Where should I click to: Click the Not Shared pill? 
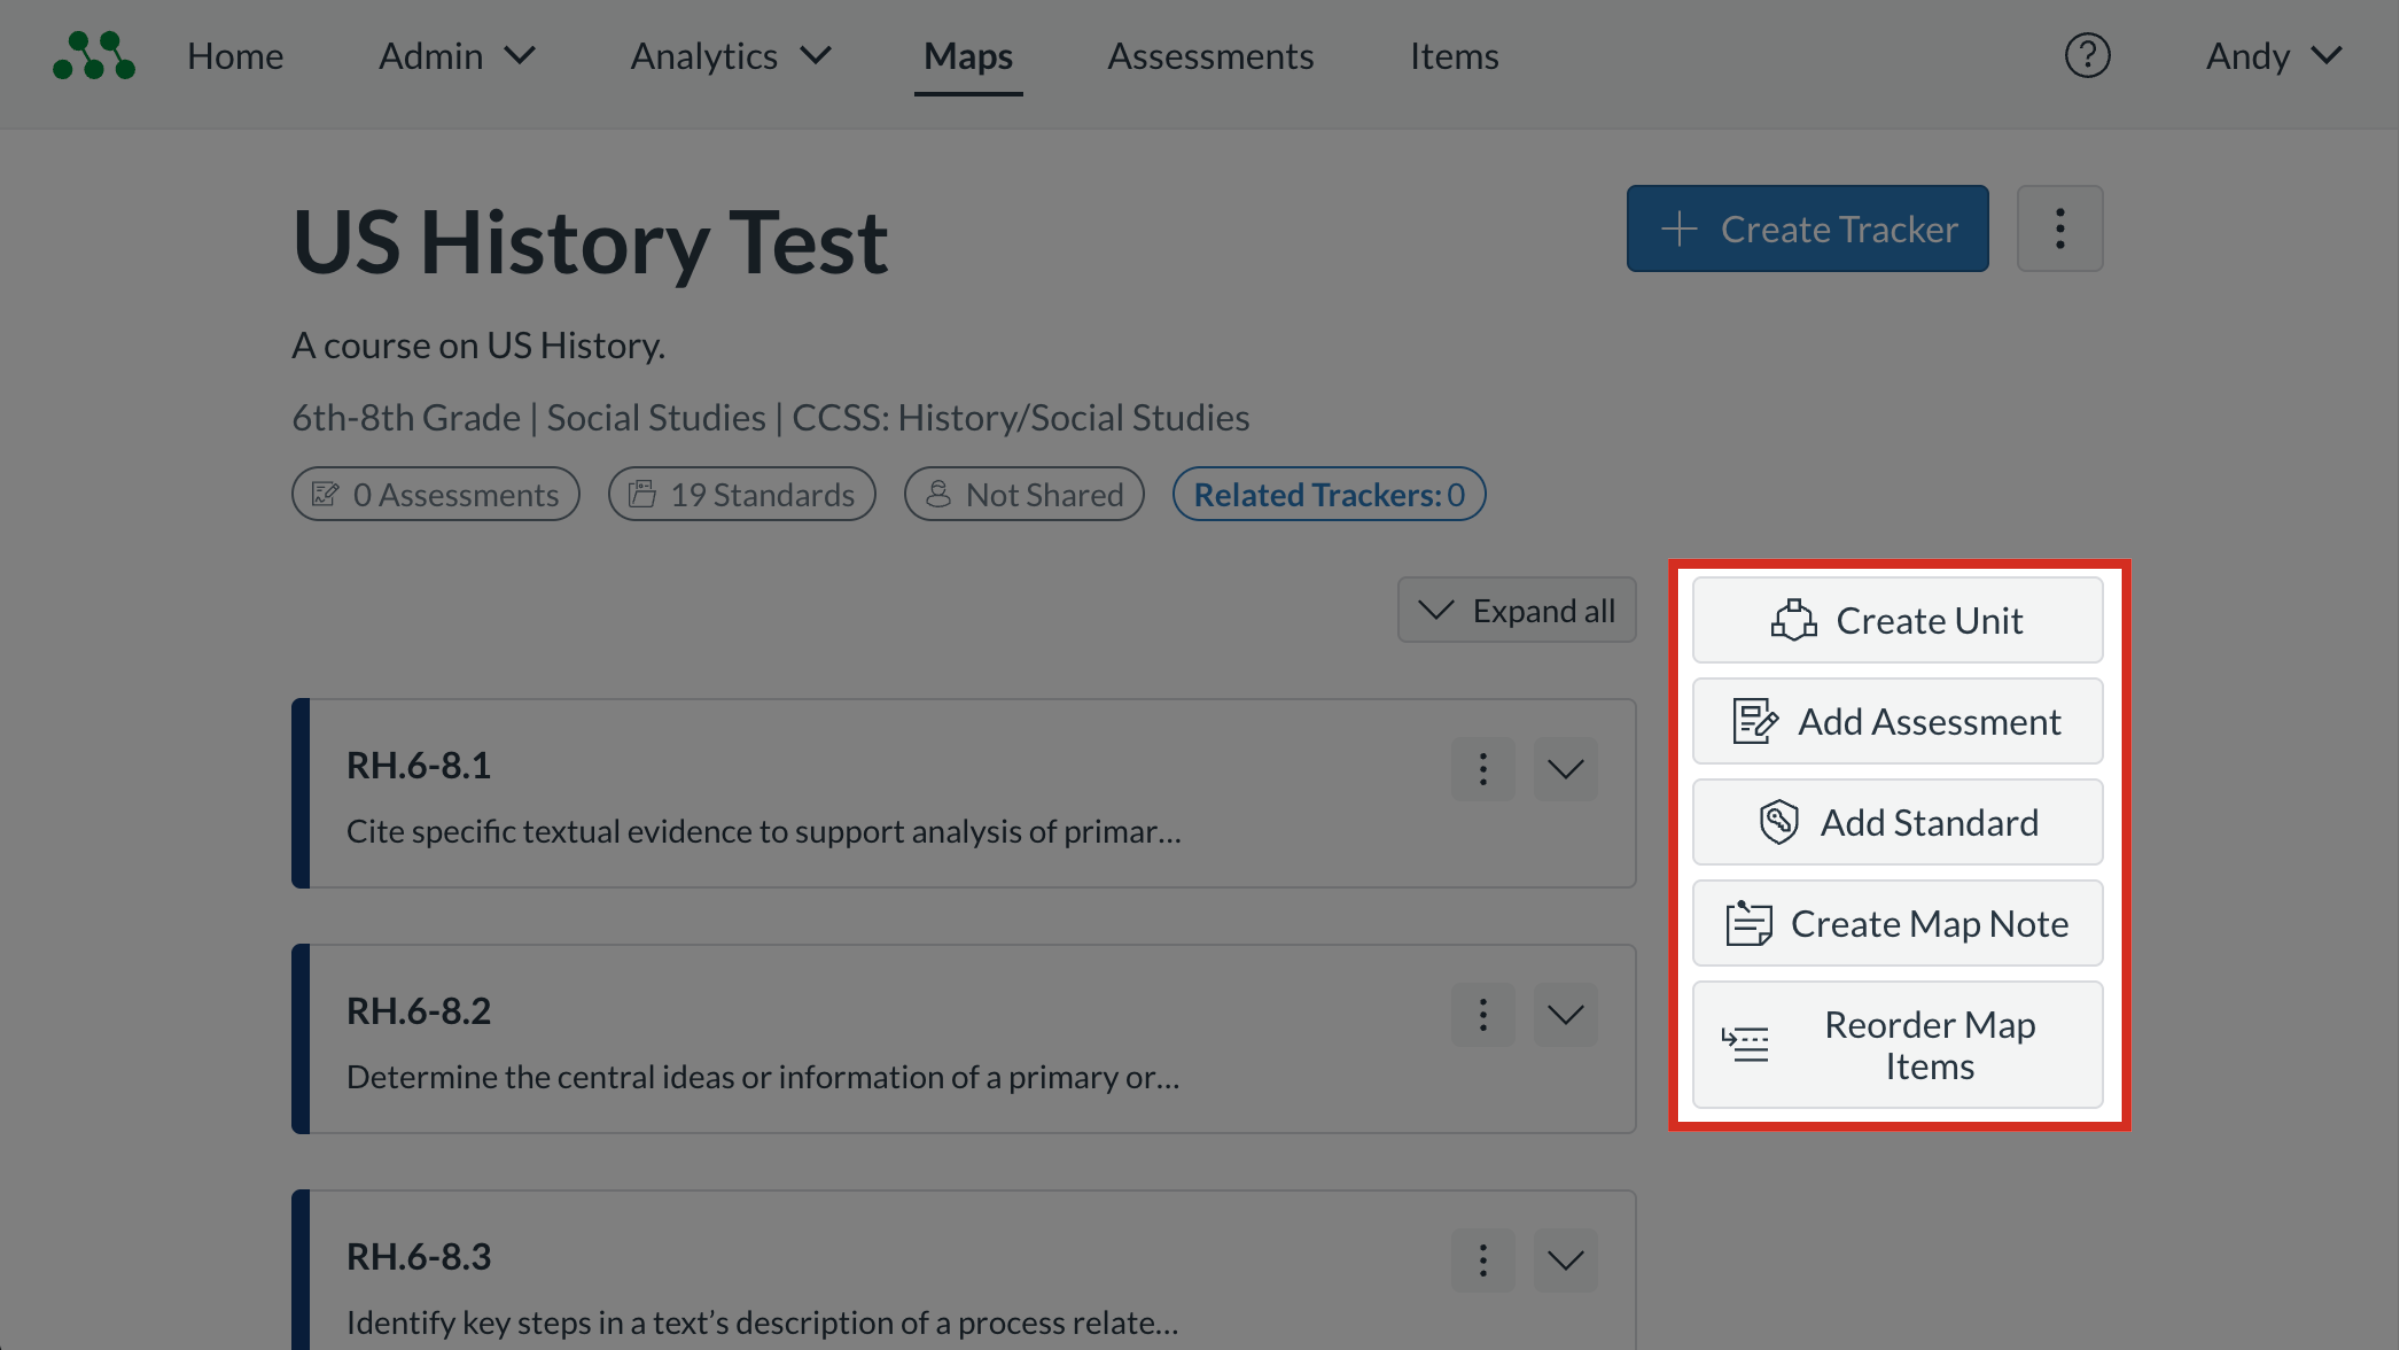pos(1024,494)
